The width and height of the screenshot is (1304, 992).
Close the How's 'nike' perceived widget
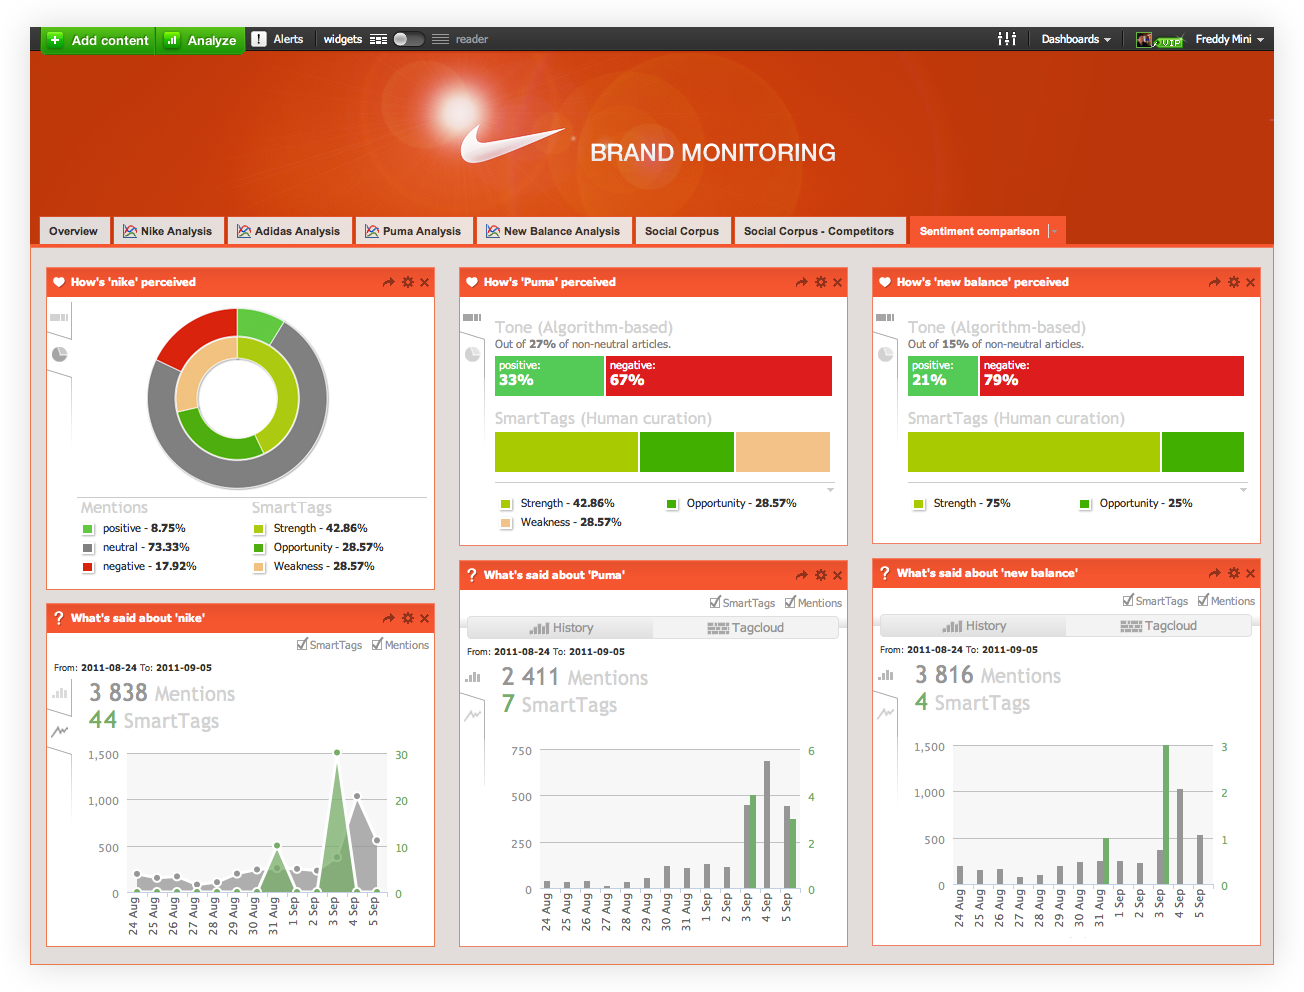pyautogui.click(x=425, y=282)
